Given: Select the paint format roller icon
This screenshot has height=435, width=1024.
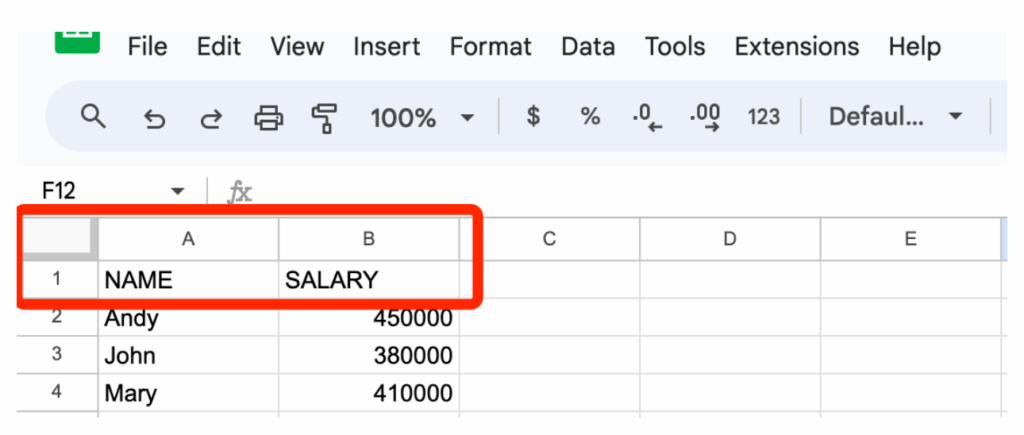Looking at the screenshot, I should tap(324, 119).
